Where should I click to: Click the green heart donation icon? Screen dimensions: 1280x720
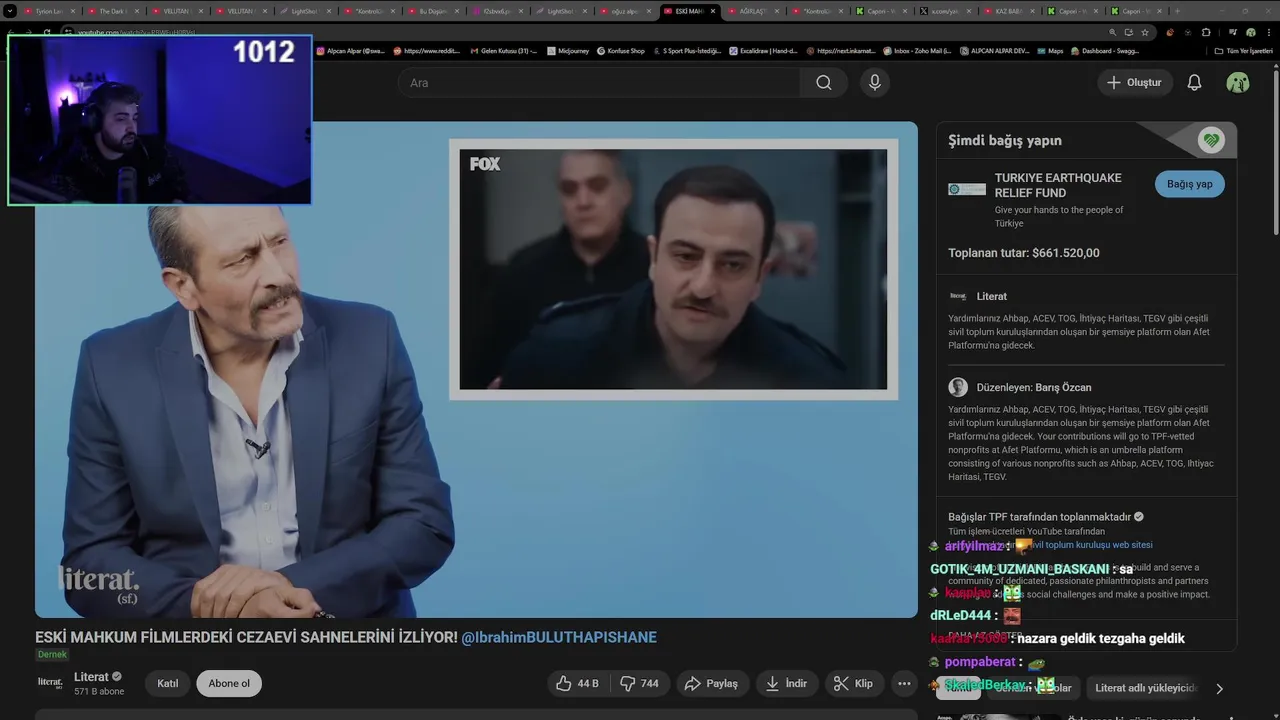coord(1212,141)
